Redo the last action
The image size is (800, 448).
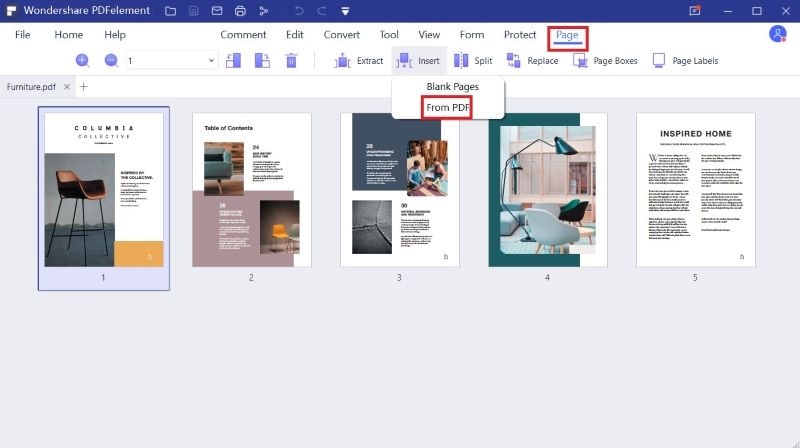click(x=322, y=11)
